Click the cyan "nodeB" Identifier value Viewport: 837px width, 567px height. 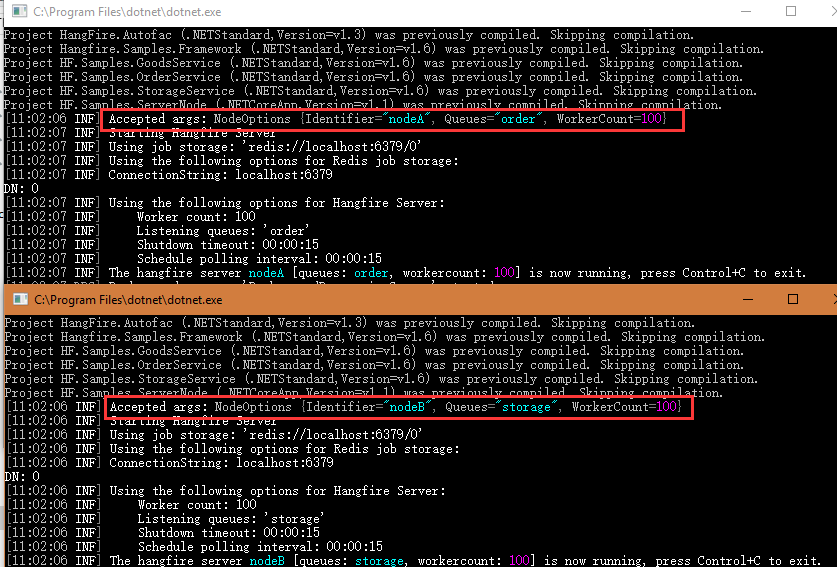point(407,406)
